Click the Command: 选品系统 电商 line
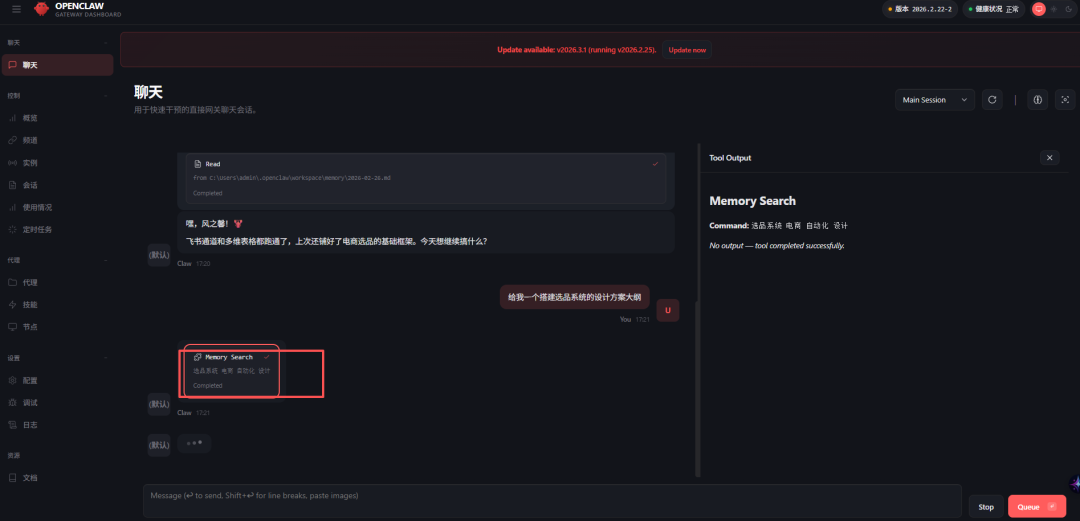 778,225
